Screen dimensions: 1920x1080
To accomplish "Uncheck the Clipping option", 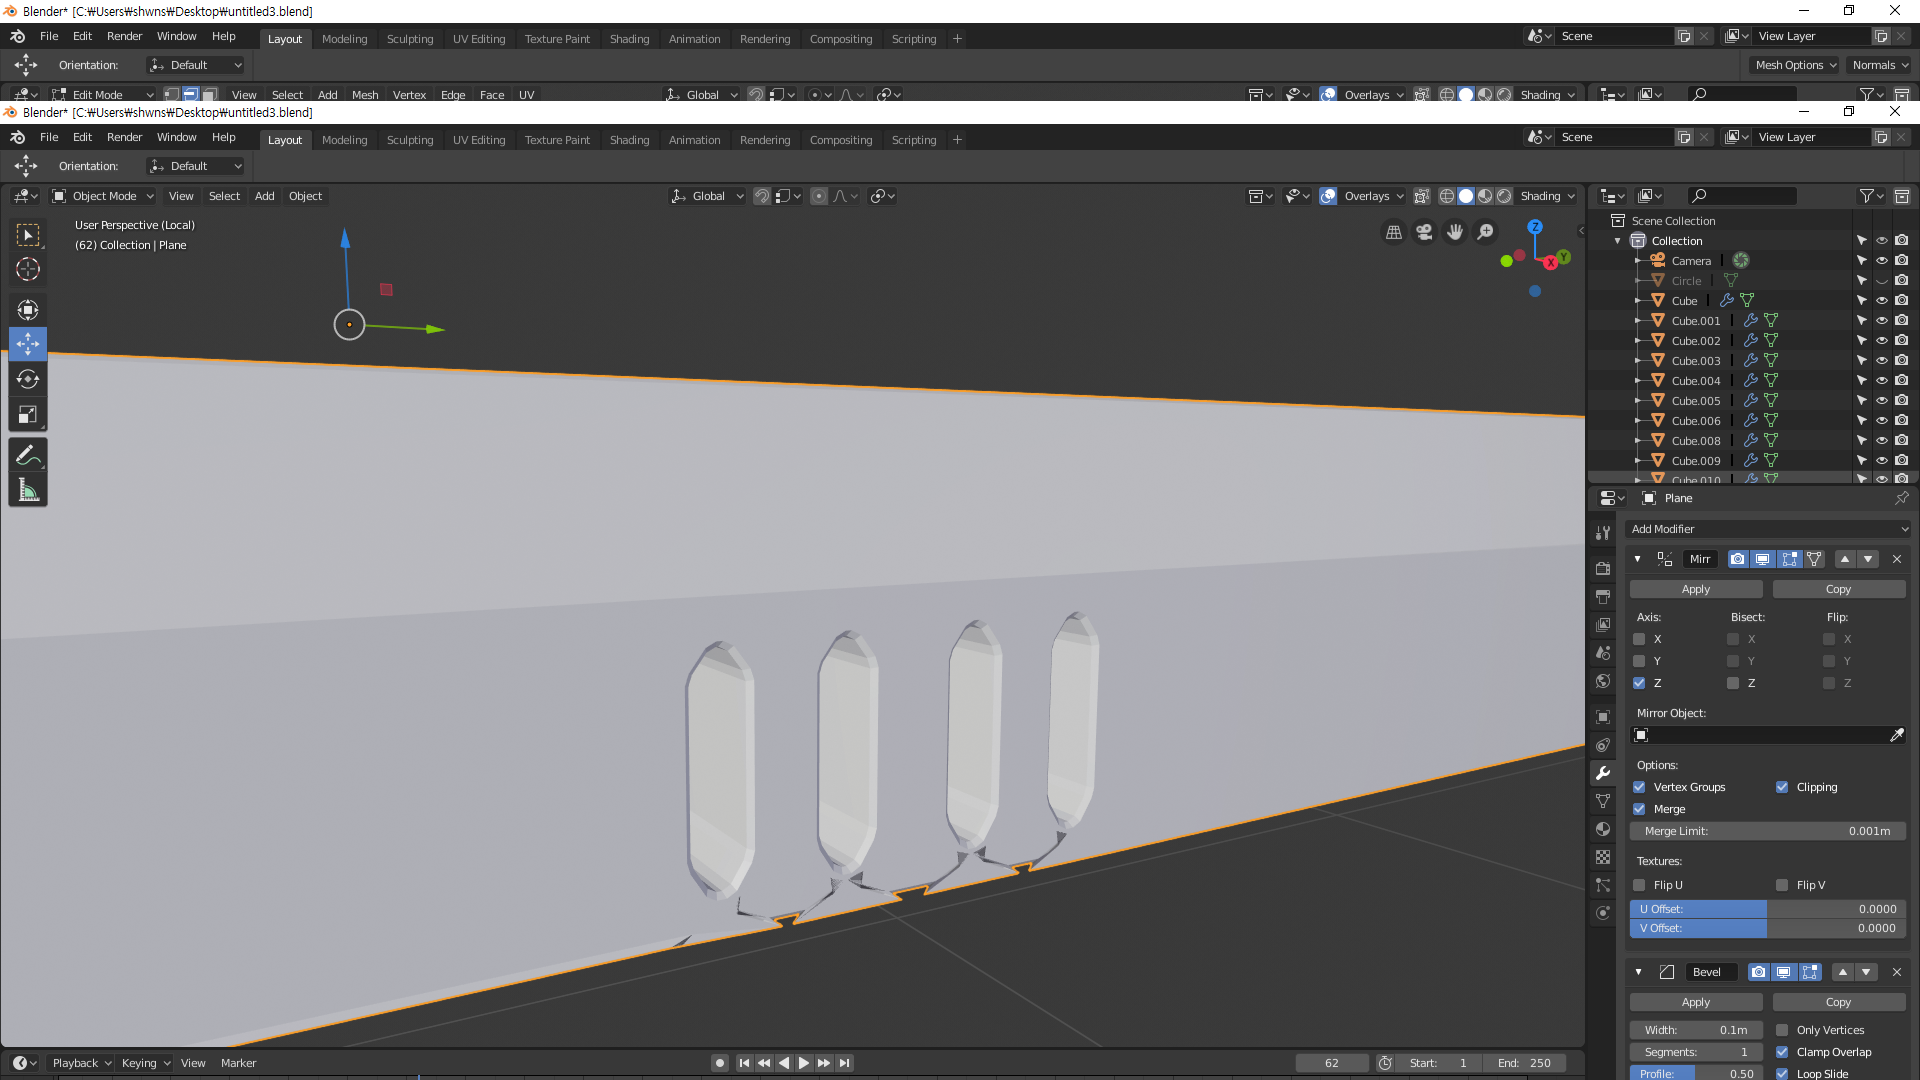I will (1782, 787).
